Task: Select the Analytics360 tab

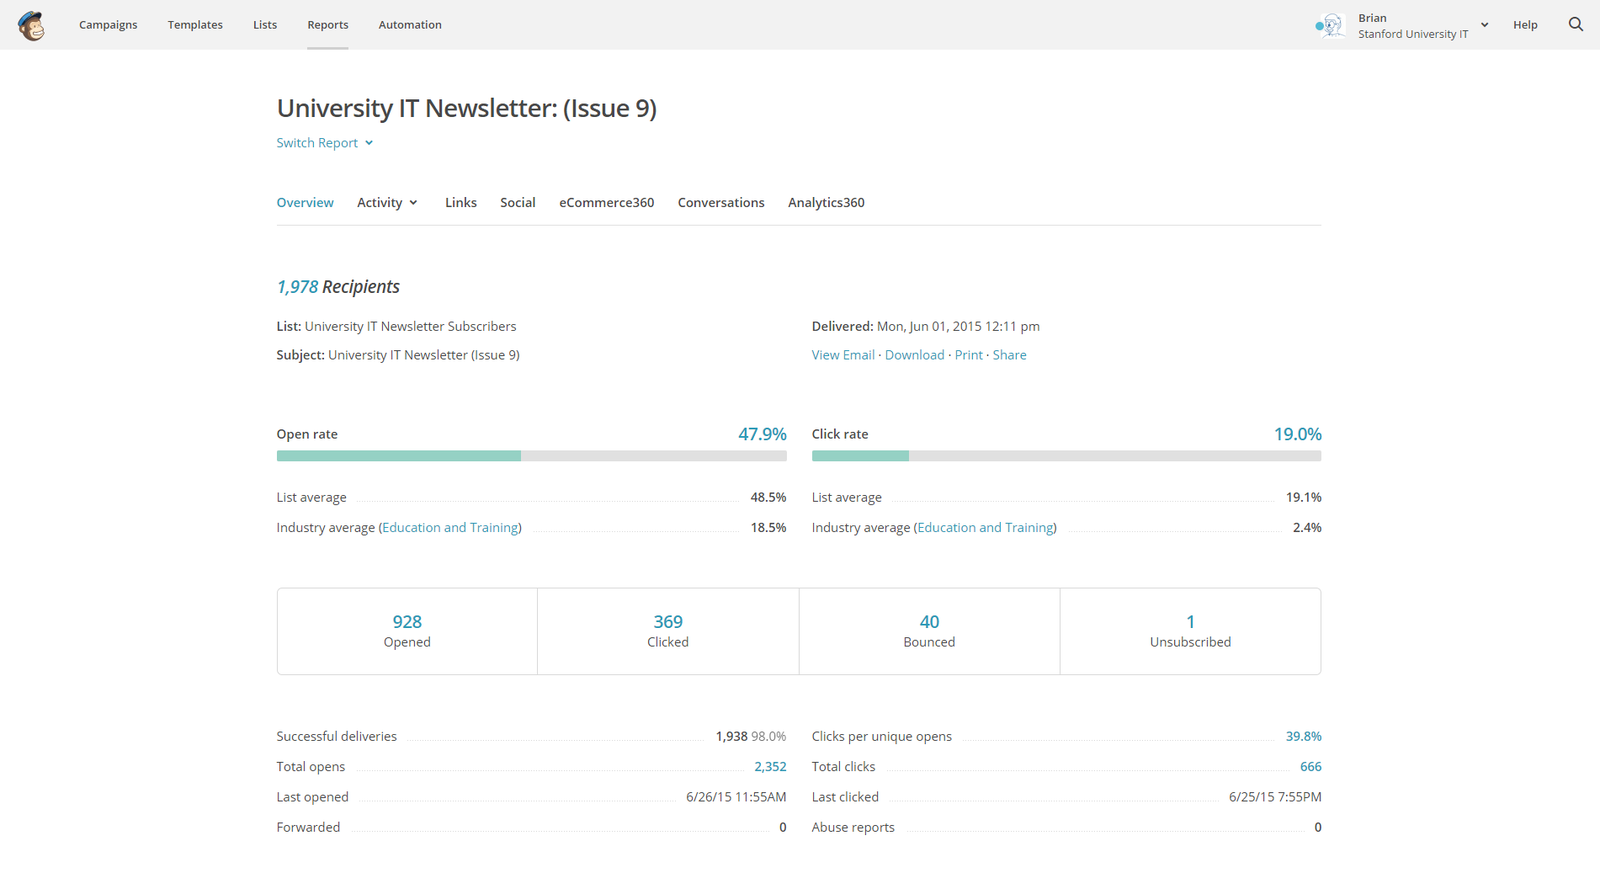Action: coord(826,202)
